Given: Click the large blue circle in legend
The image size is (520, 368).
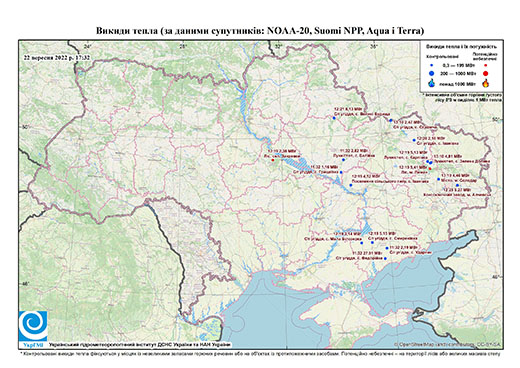Looking at the screenshot, I should point(431,73).
